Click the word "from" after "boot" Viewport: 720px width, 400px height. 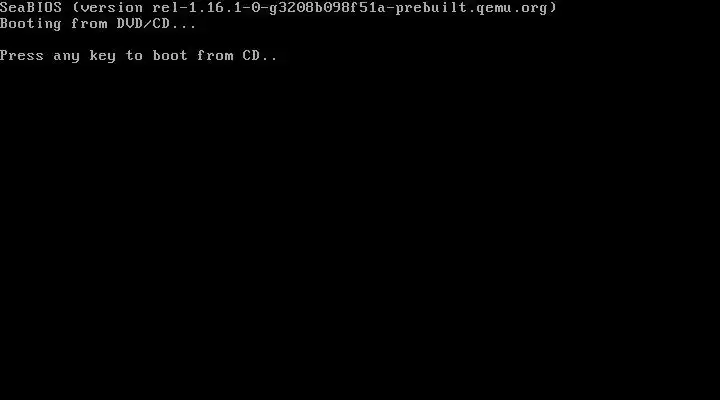[215, 56]
